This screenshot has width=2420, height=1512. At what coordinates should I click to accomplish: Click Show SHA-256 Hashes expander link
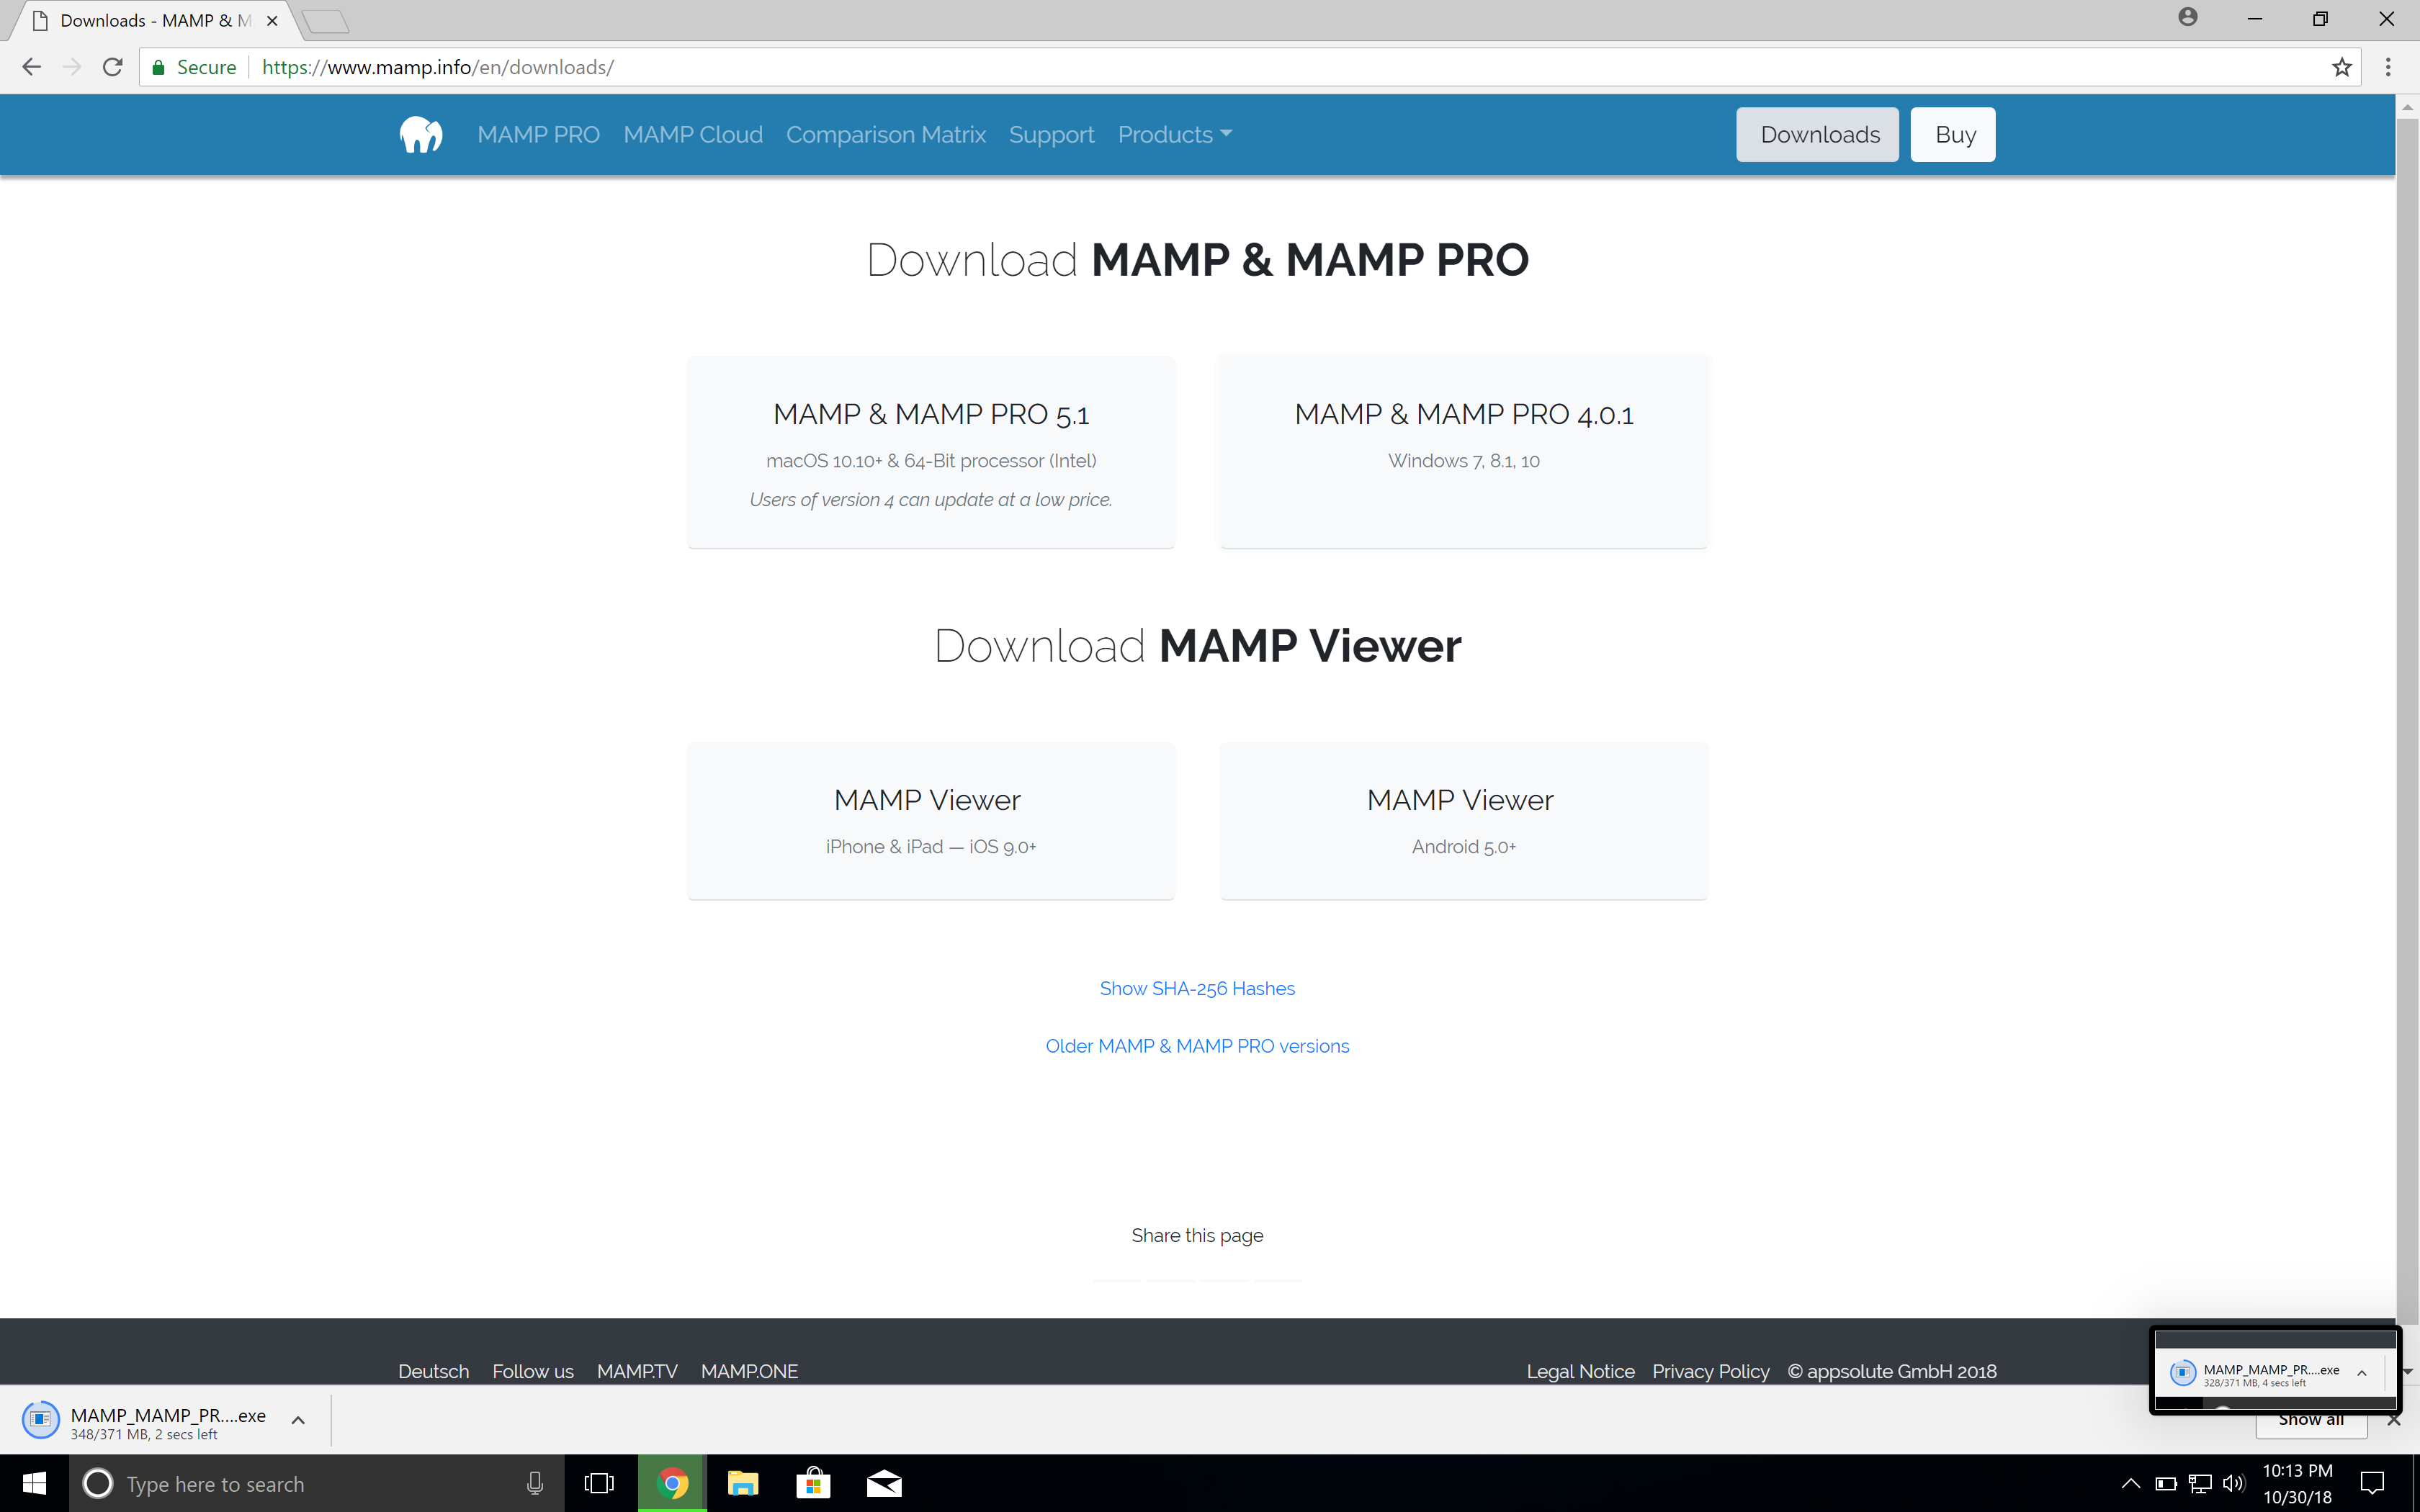point(1197,988)
